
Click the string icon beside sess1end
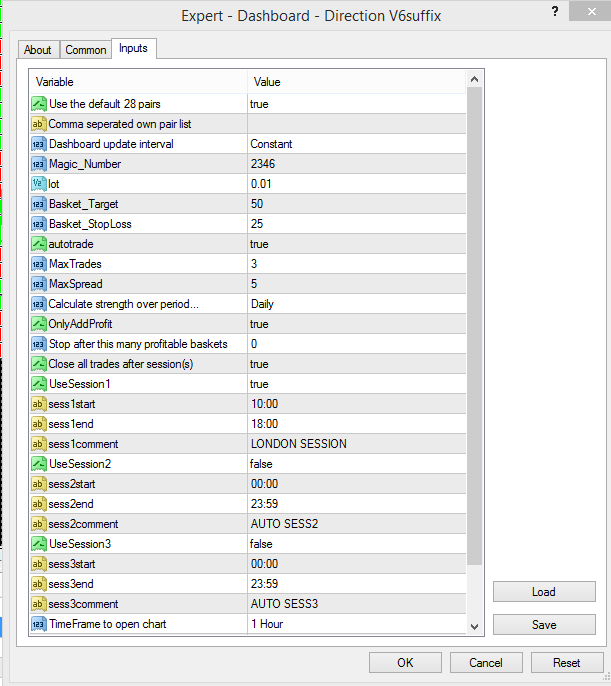(x=38, y=424)
